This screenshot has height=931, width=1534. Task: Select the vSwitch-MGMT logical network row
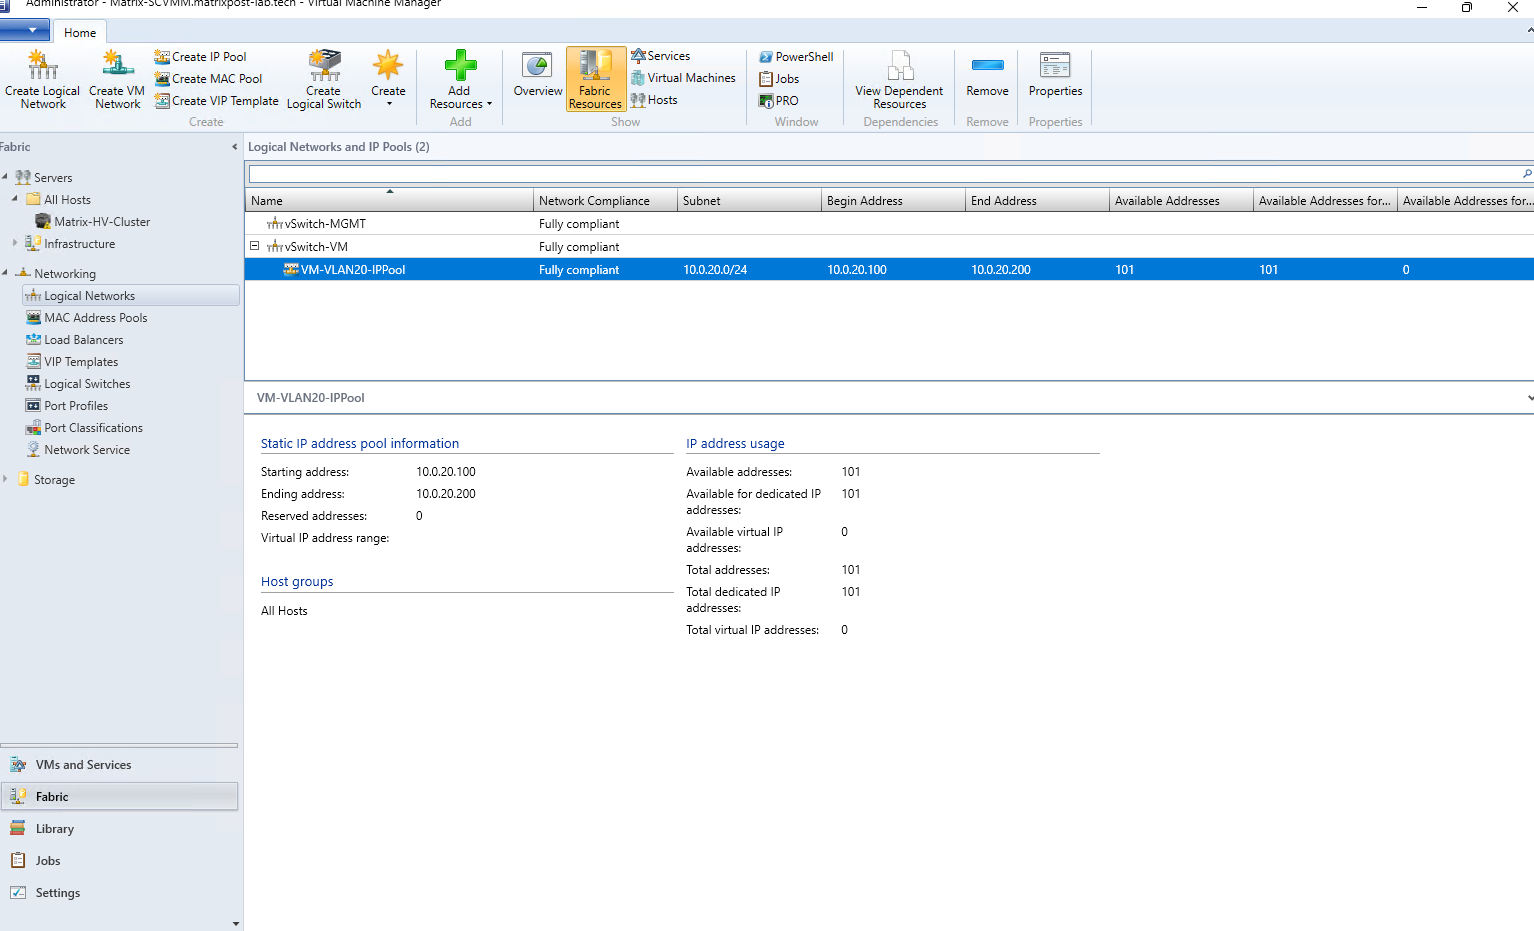tap(889, 224)
